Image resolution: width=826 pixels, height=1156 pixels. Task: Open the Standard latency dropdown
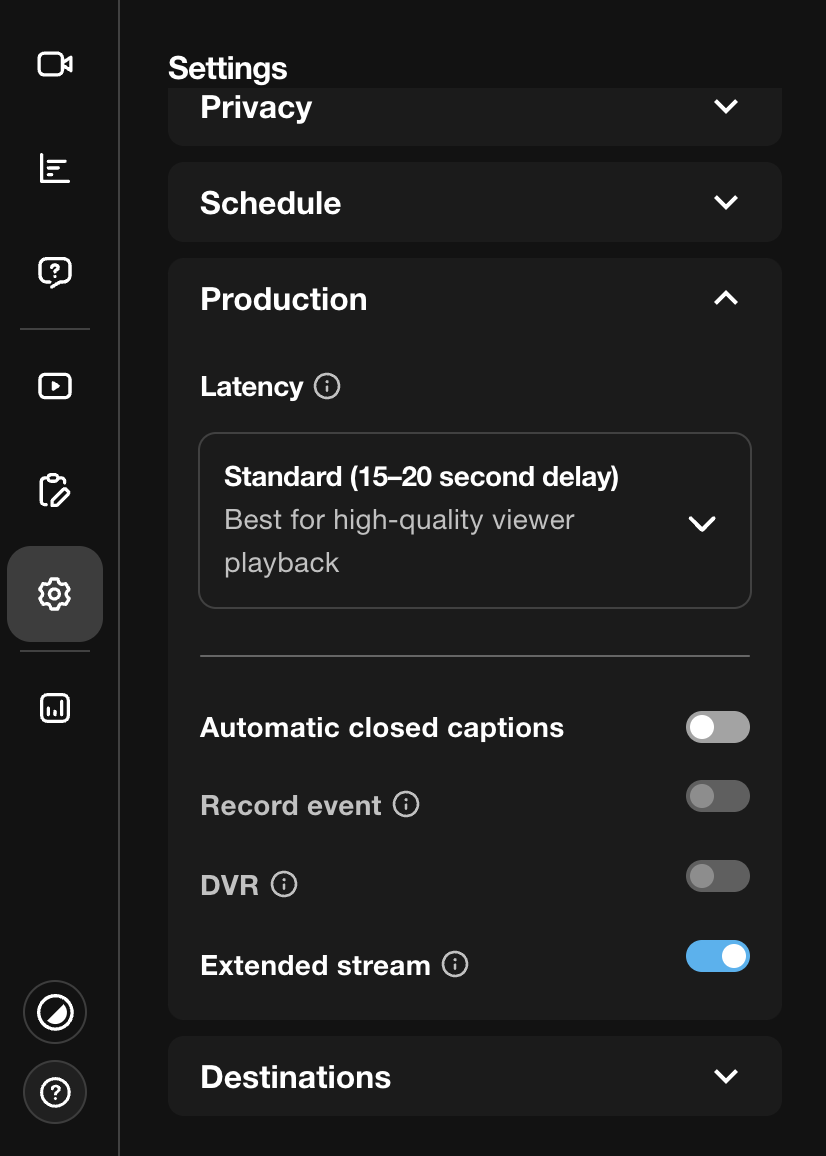click(475, 520)
